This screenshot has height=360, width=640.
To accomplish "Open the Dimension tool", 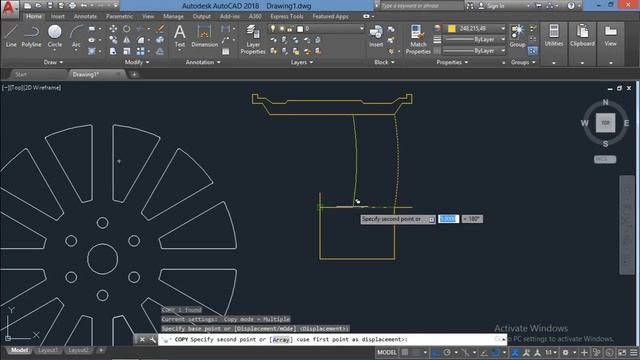I will pyautogui.click(x=204, y=36).
